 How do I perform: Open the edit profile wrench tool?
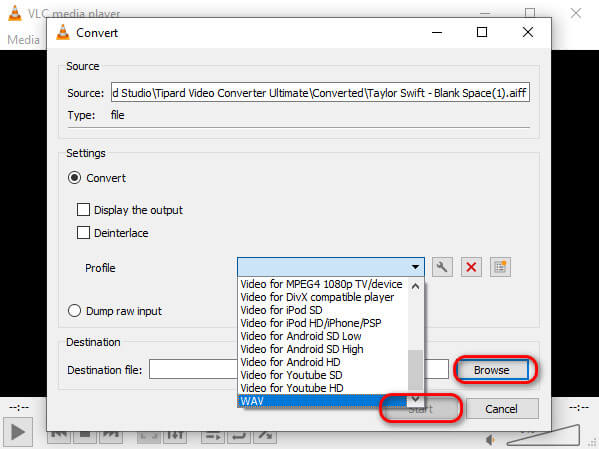click(442, 267)
